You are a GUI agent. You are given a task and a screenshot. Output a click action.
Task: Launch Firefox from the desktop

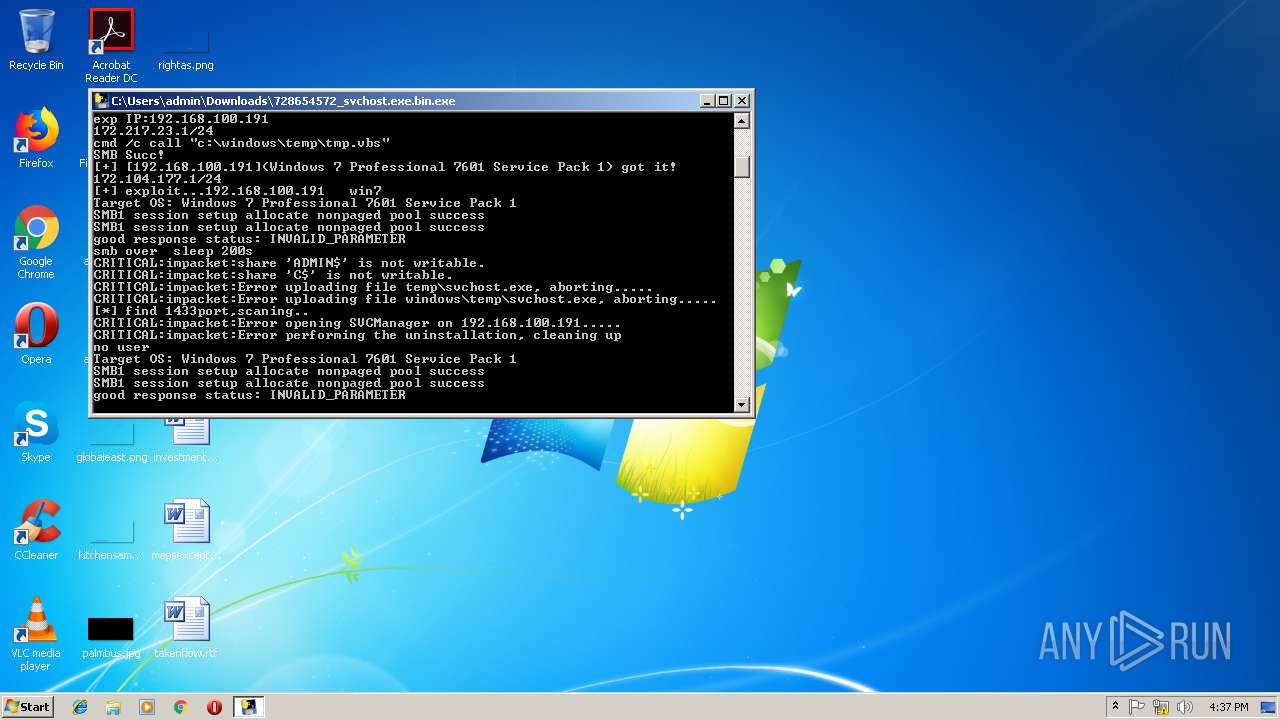tap(36, 138)
